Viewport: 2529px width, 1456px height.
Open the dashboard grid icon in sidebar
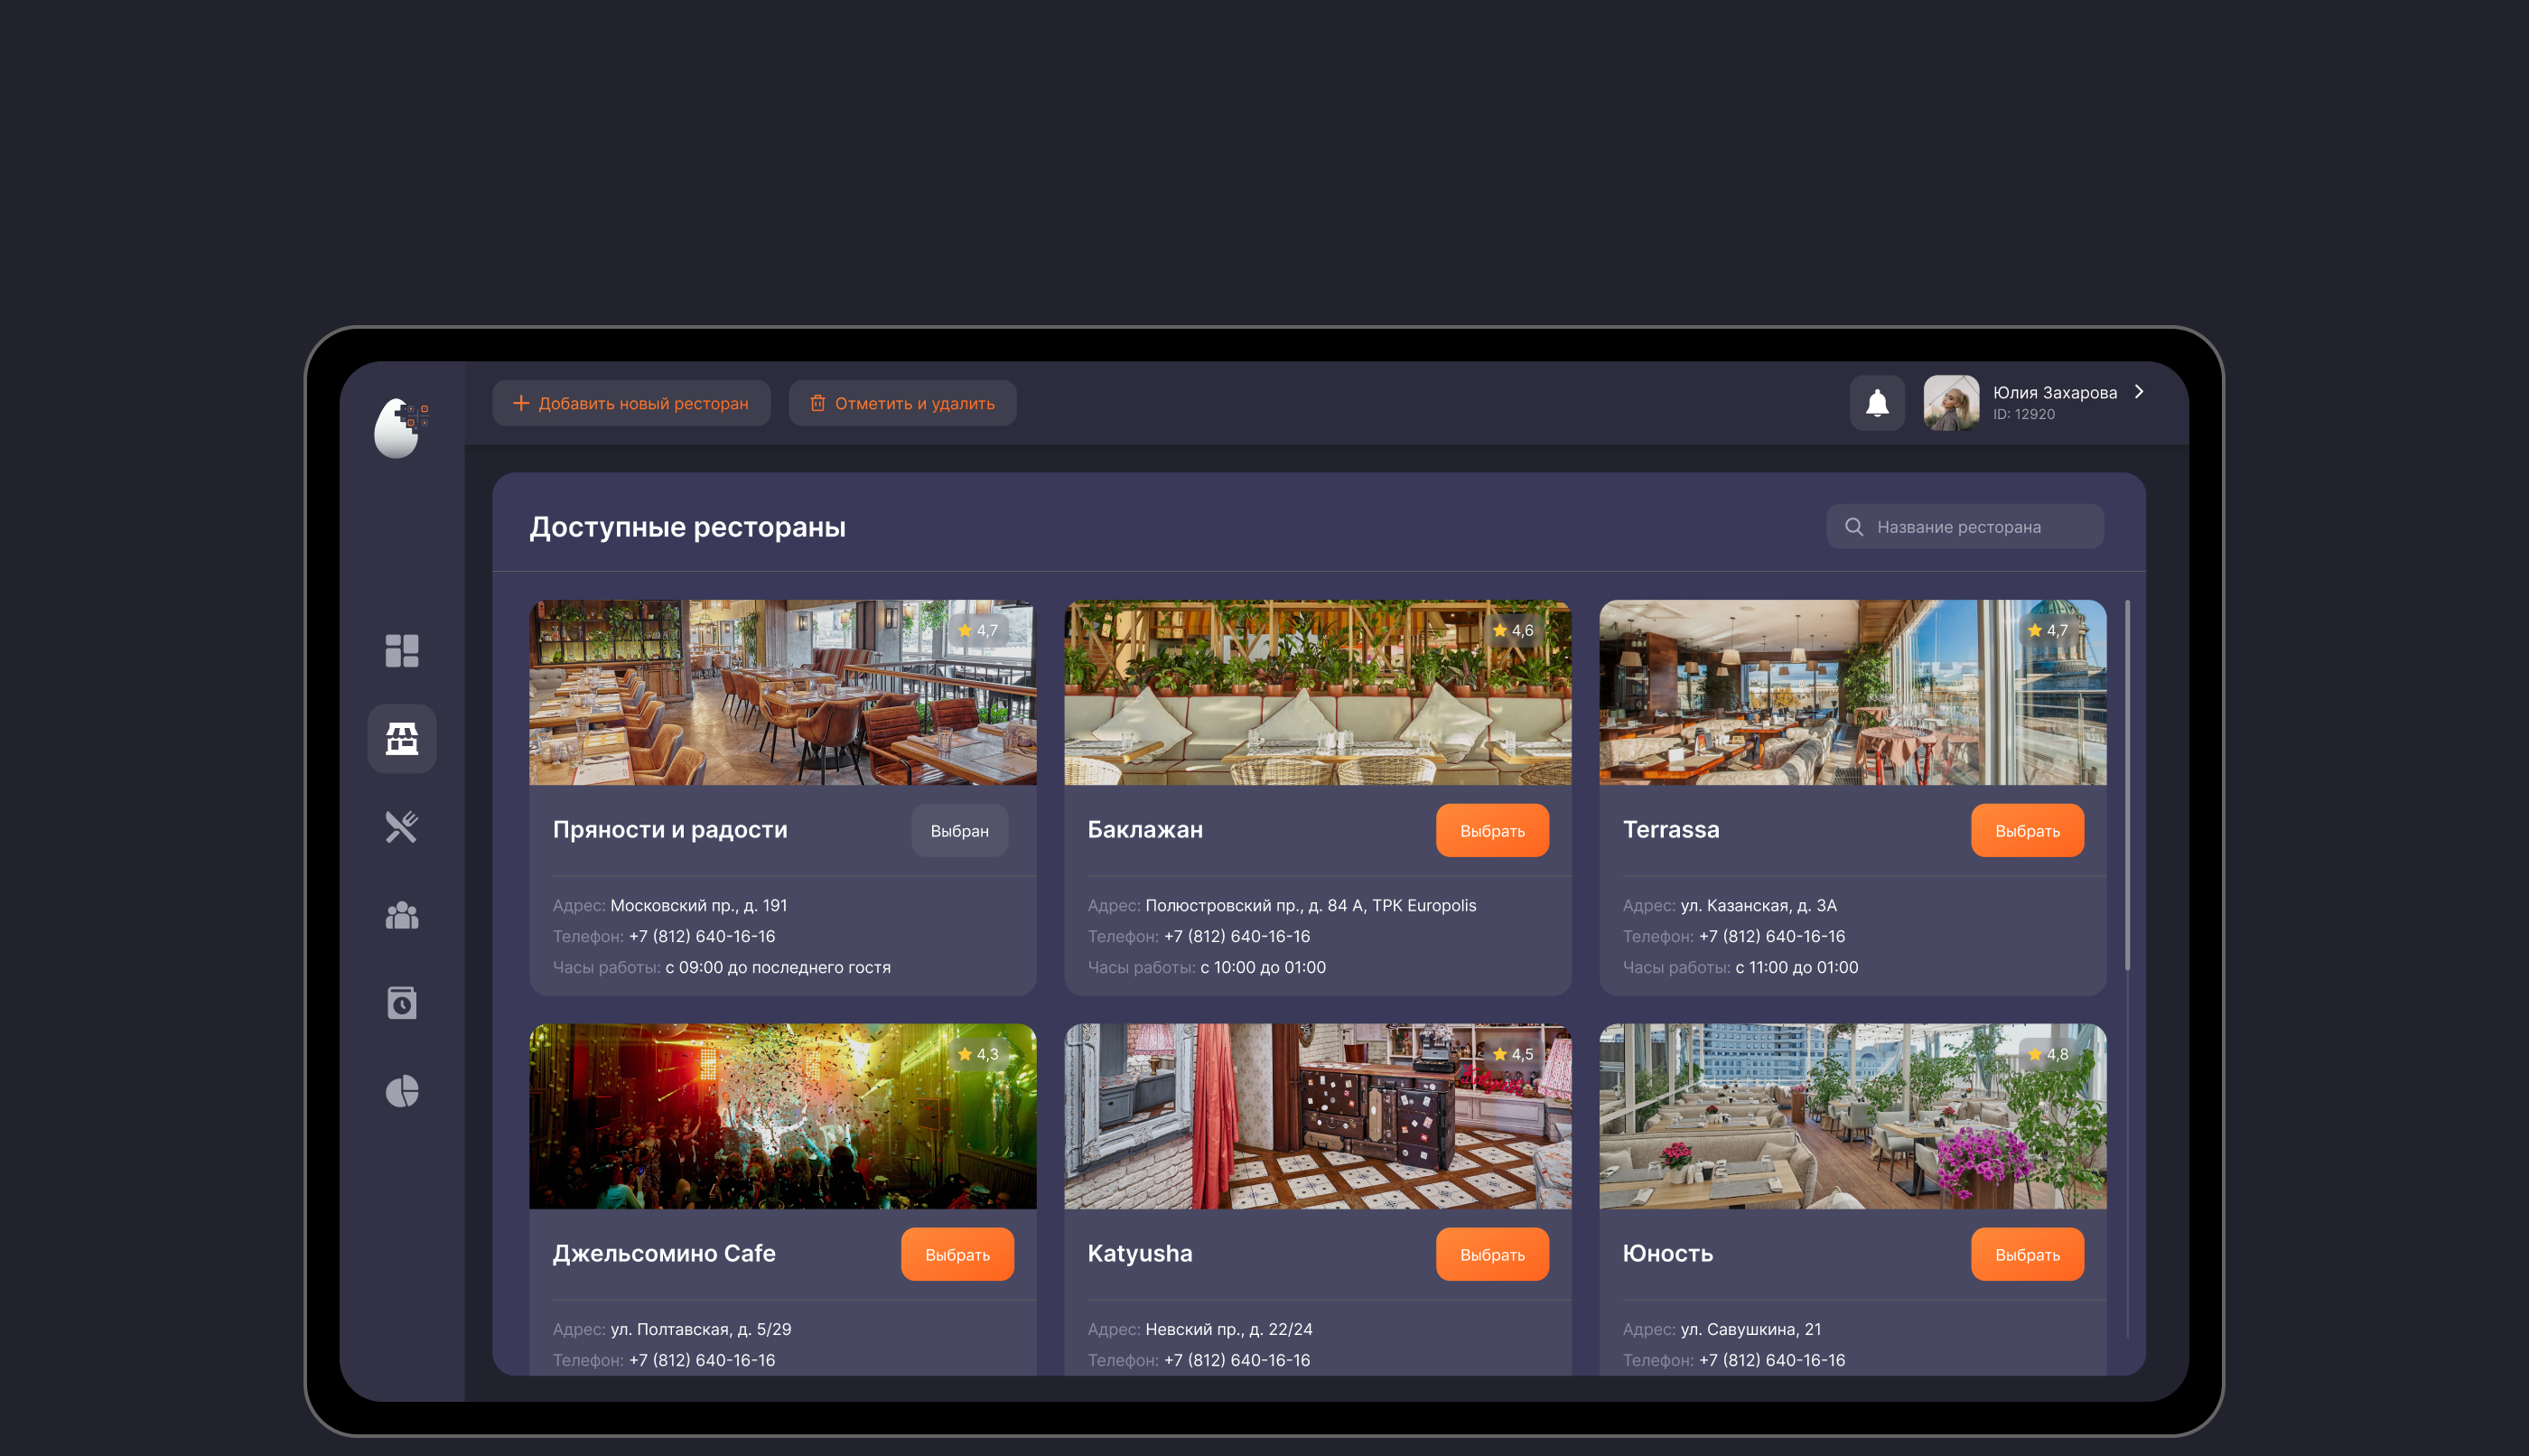point(402,651)
